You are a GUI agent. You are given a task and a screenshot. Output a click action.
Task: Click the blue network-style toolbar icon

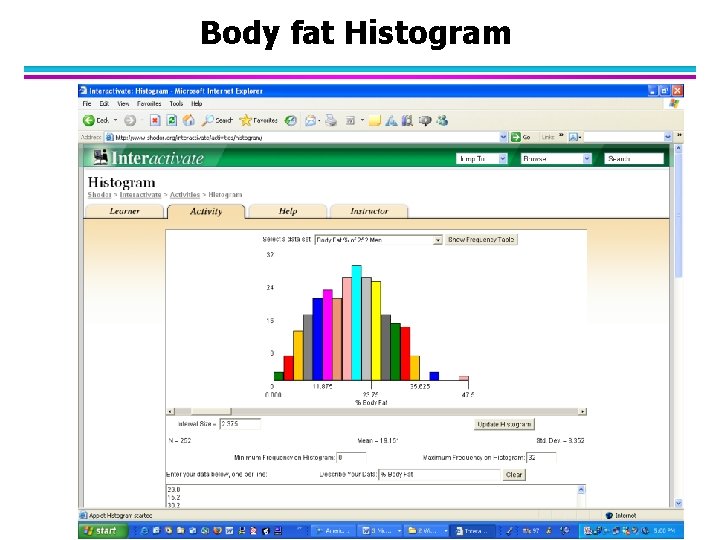point(391,121)
